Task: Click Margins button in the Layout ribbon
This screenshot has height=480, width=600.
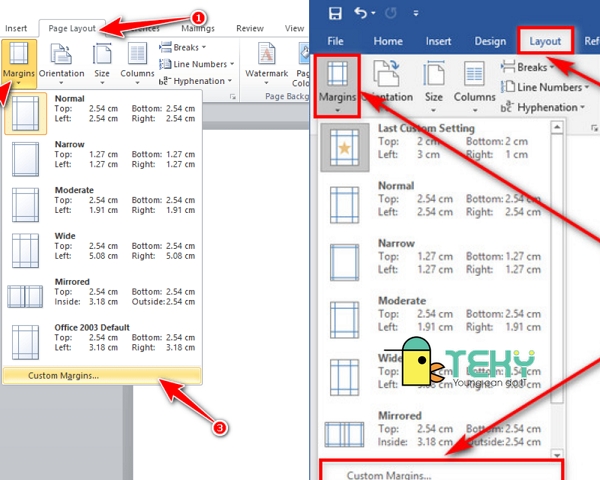Action: click(x=337, y=86)
